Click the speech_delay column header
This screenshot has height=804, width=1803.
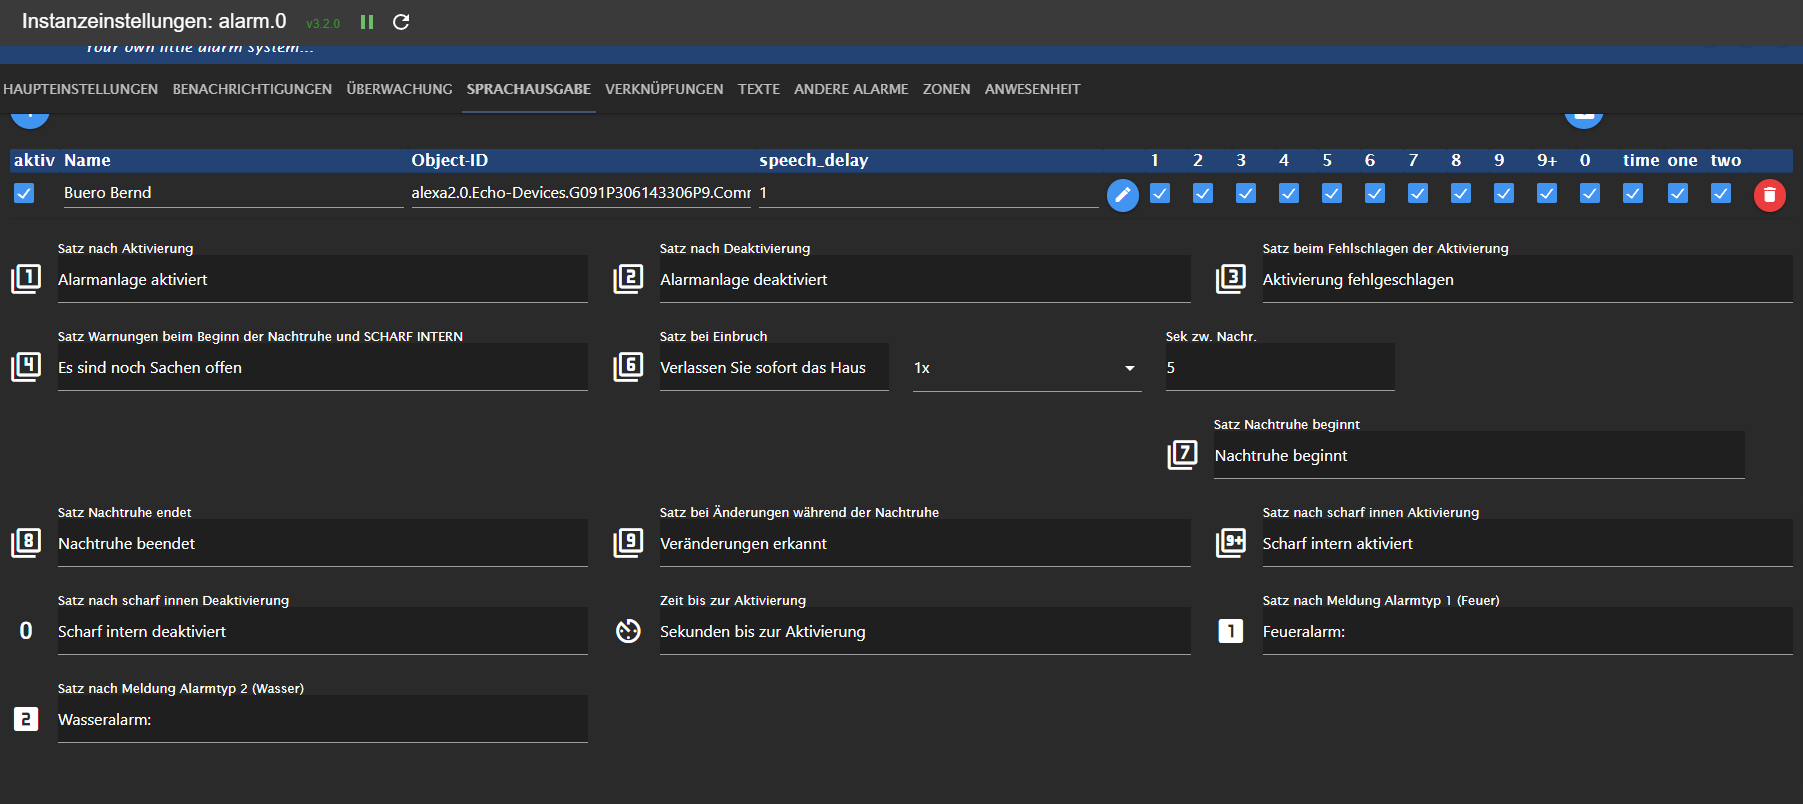tap(813, 160)
